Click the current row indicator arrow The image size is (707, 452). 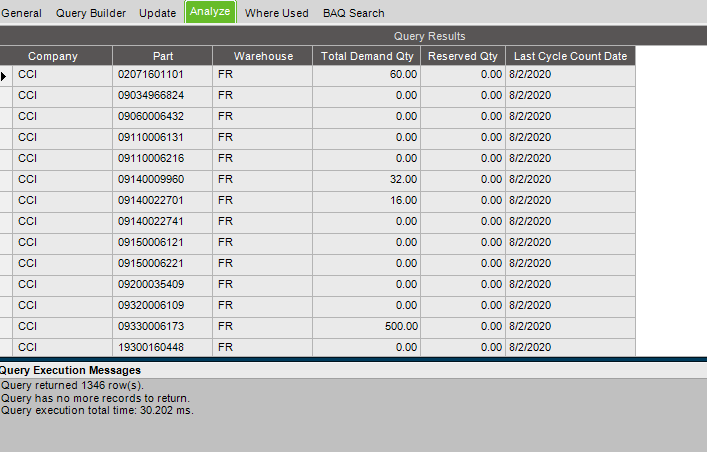pyautogui.click(x=4, y=76)
